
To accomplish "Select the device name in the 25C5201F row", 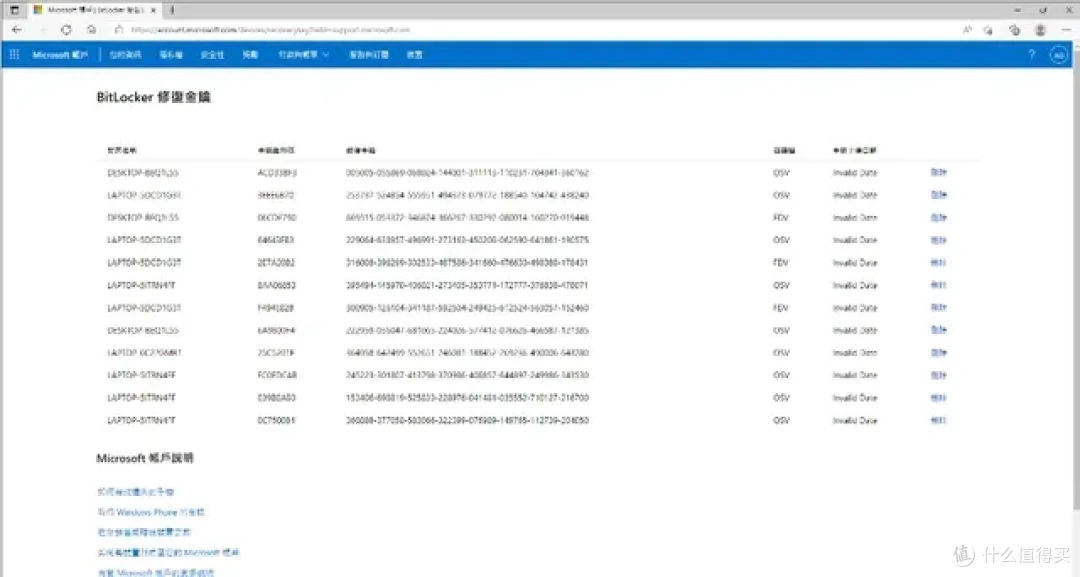I will point(144,353).
